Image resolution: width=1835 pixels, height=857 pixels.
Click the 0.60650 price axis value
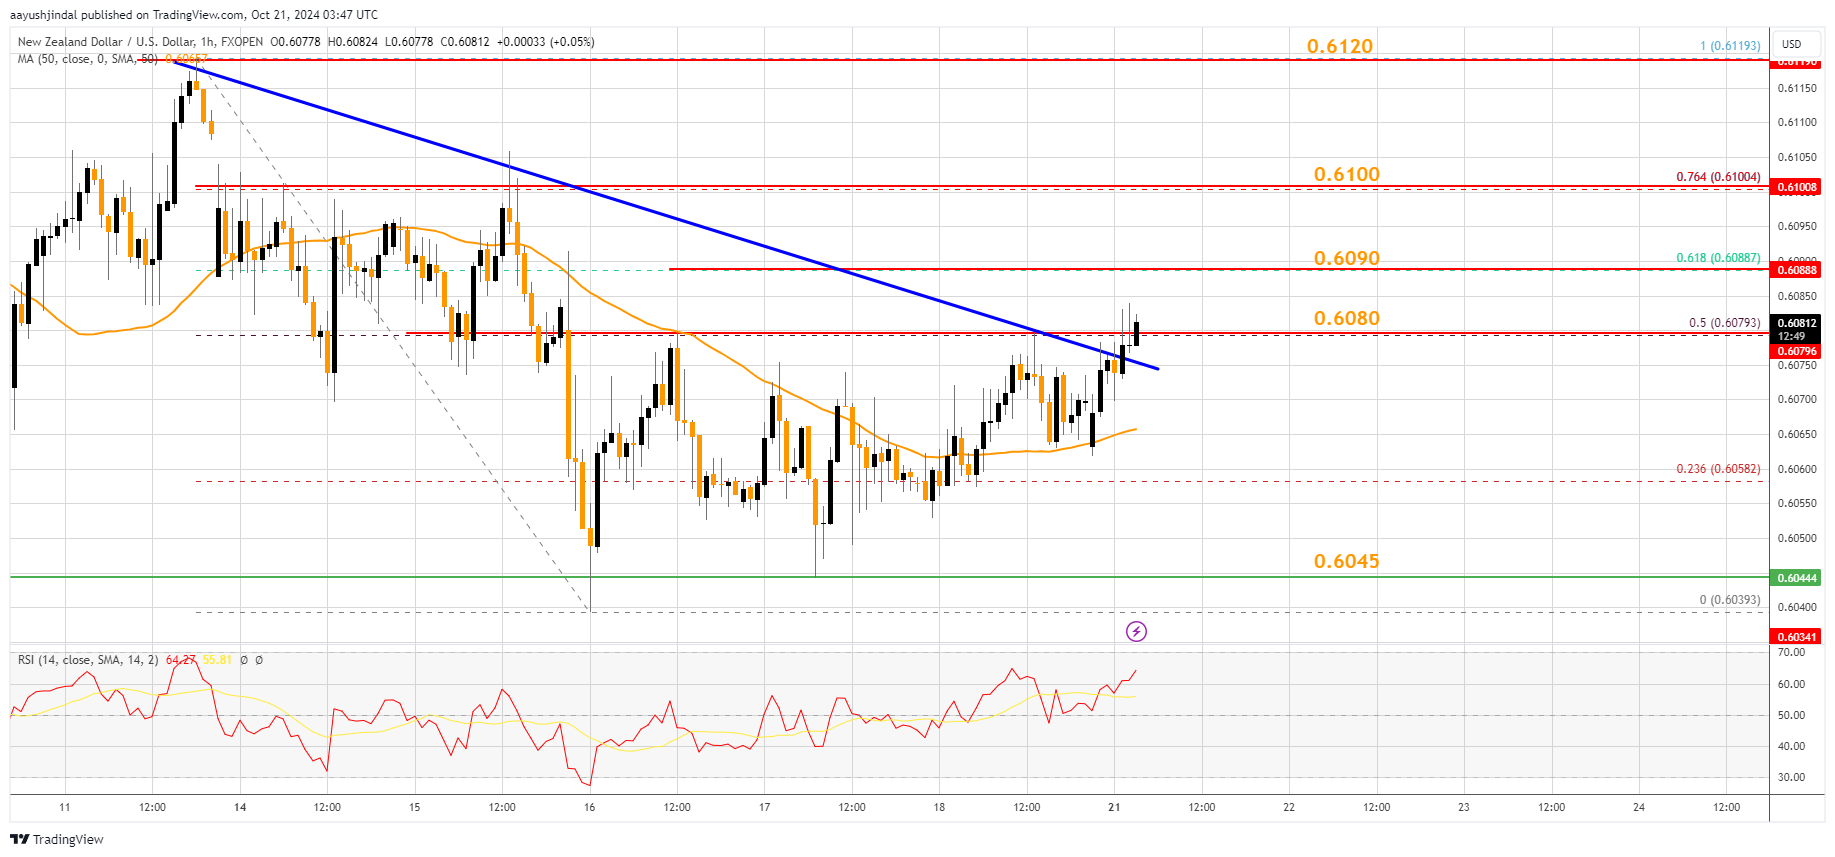click(x=1797, y=435)
